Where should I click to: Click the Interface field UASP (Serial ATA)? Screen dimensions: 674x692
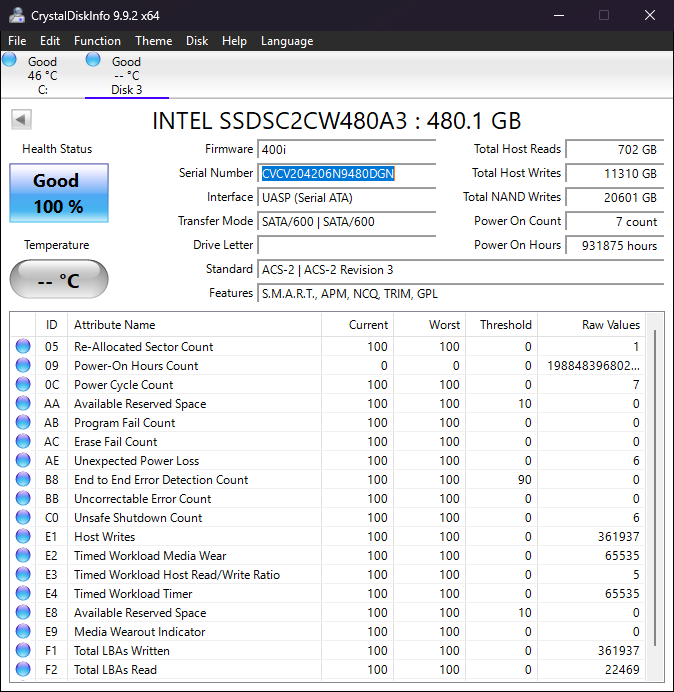tap(346, 197)
